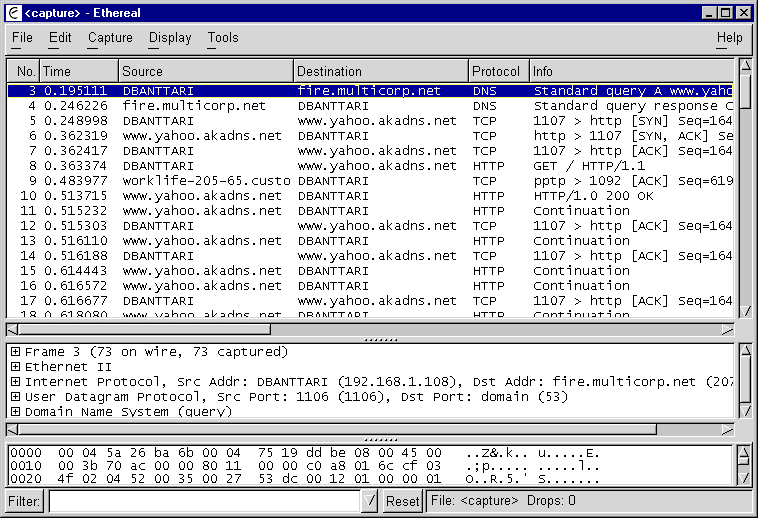Select packet 17 at time 0.616677
This screenshot has width=758, height=518.
pyautogui.click(x=370, y=301)
